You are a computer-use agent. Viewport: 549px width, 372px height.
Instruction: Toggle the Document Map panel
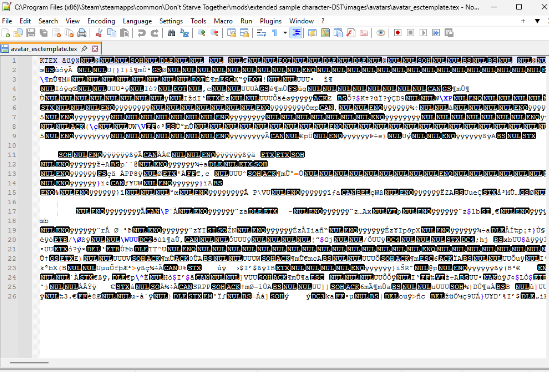[325, 33]
